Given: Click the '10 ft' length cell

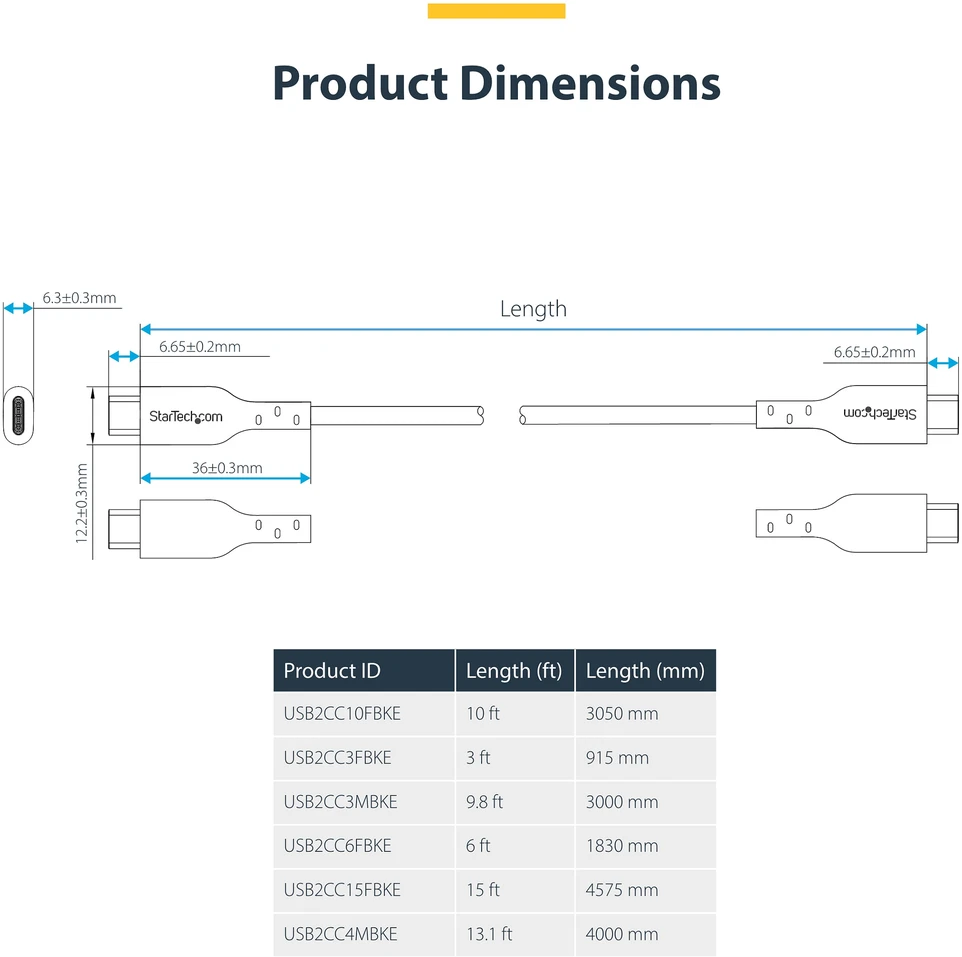Looking at the screenshot, I should click(515, 713).
